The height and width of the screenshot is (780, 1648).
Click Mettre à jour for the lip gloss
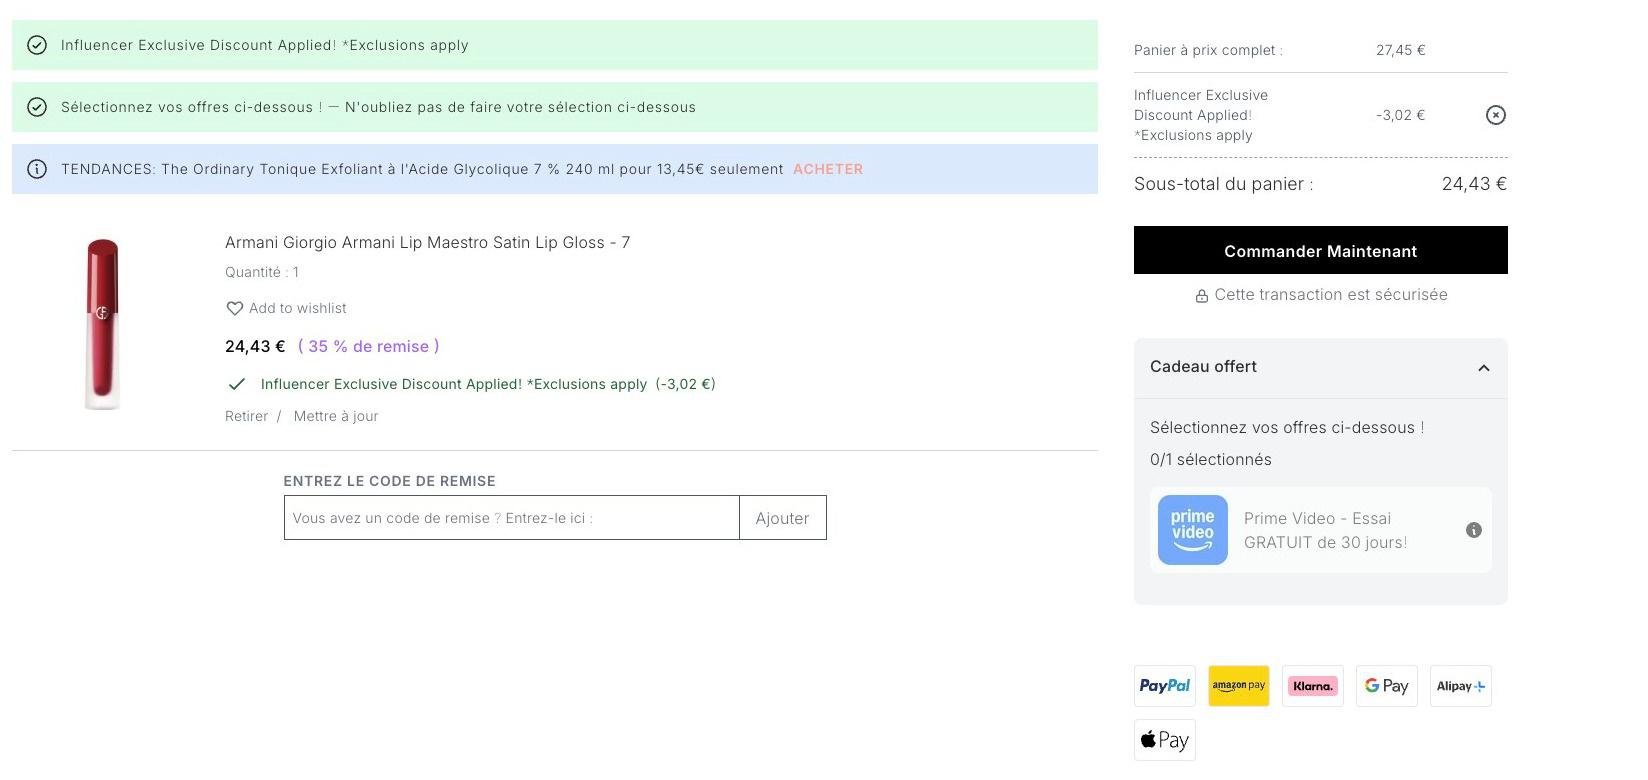click(336, 416)
